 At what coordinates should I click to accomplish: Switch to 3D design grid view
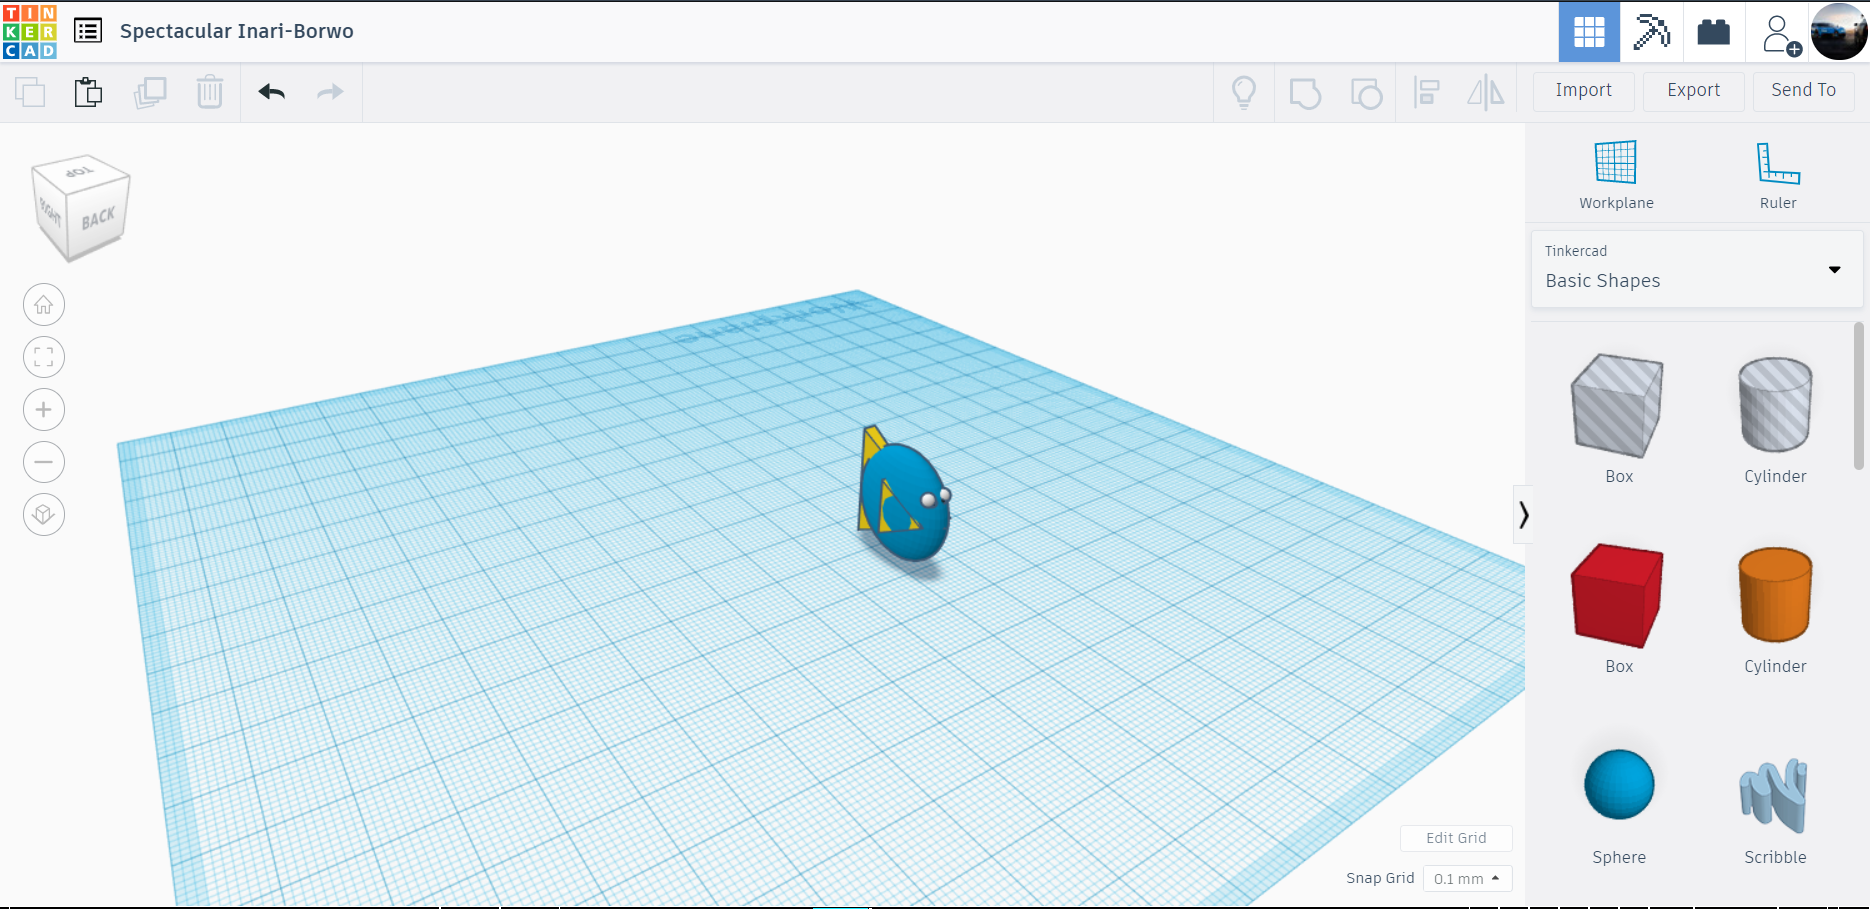(x=1589, y=32)
